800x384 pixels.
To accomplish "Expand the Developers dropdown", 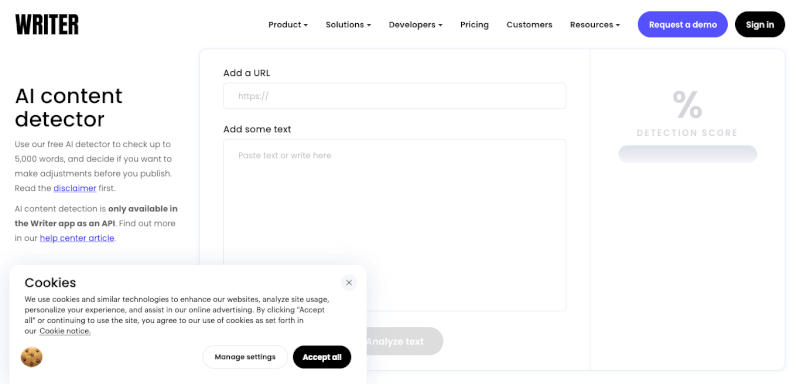I will coord(416,24).
